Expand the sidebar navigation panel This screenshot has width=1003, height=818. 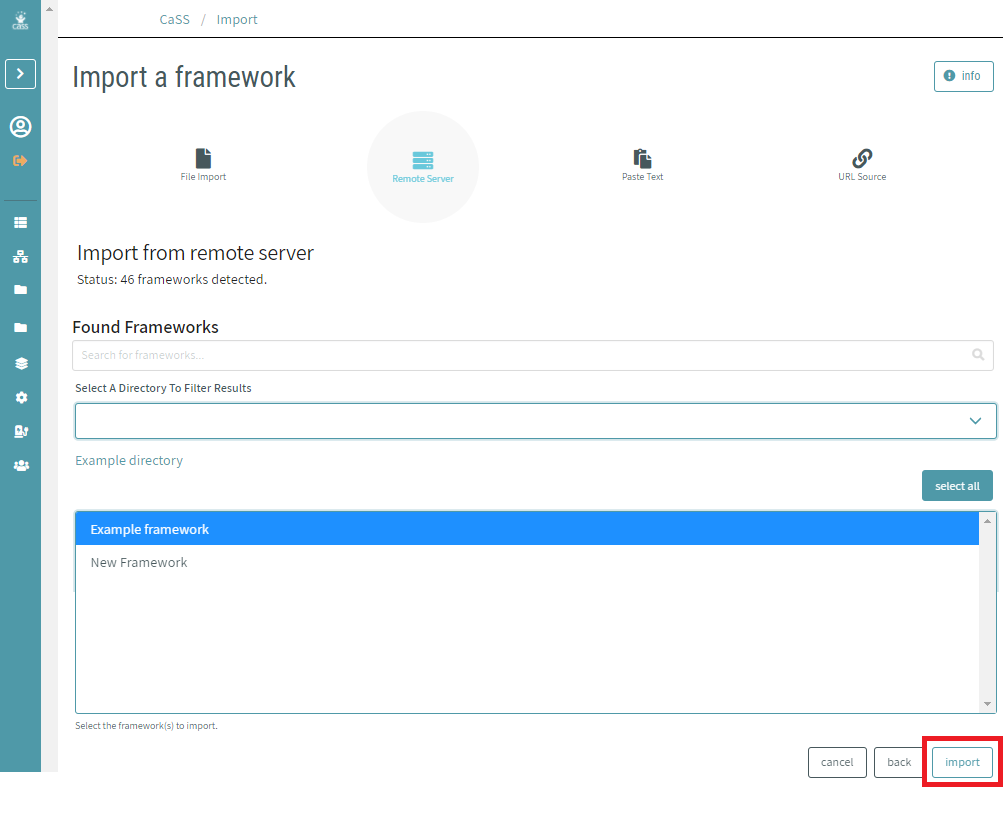tap(20, 74)
